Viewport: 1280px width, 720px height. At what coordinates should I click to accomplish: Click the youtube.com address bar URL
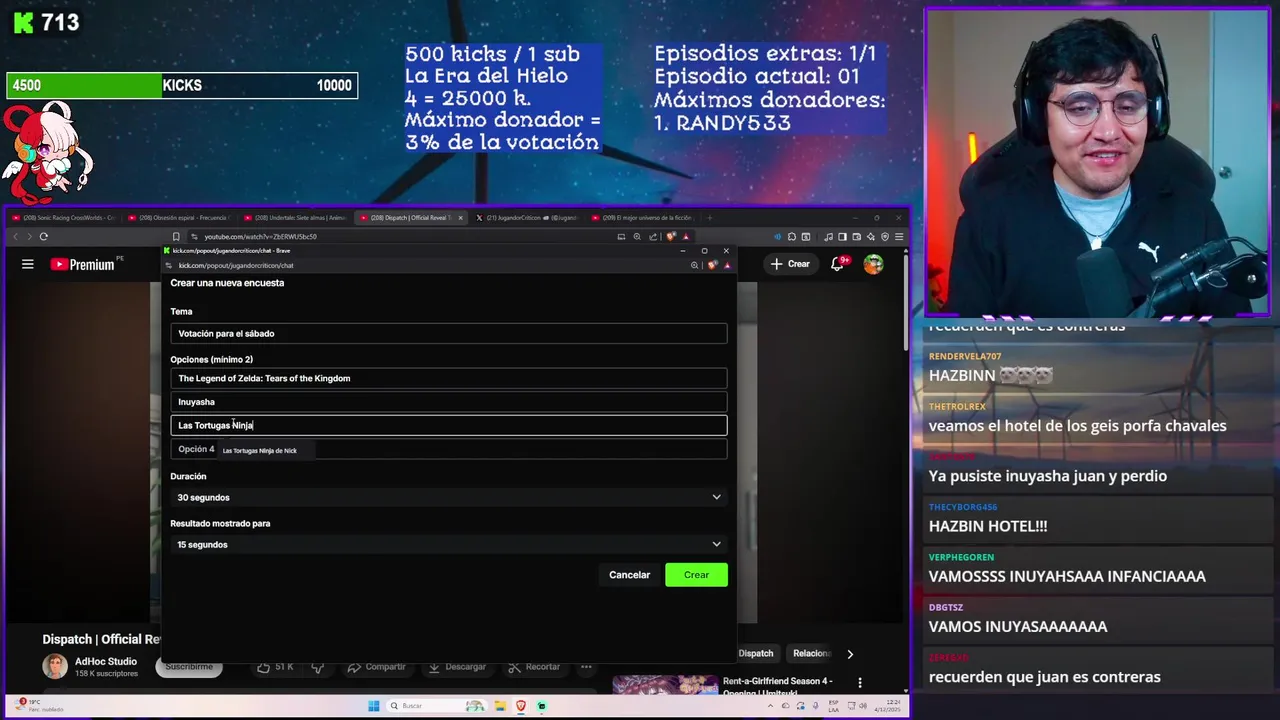(260, 237)
